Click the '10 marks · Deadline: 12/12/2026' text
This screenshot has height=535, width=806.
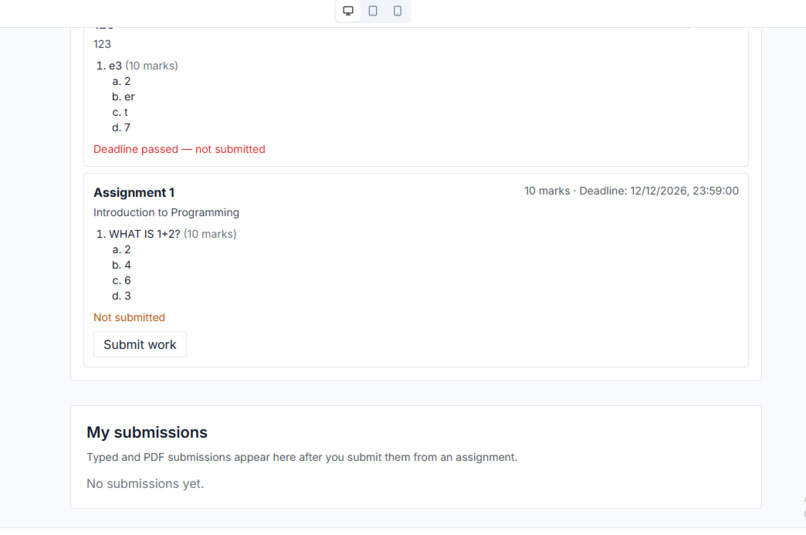631,191
